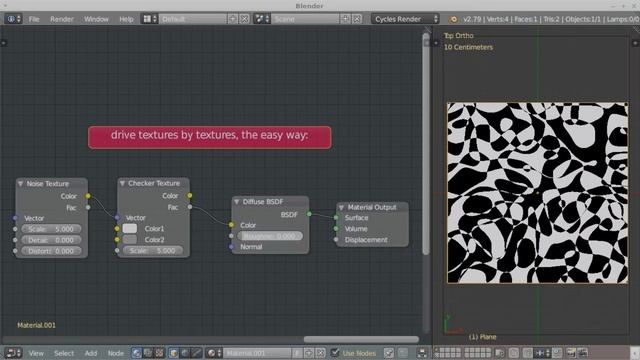This screenshot has width=640, height=360.
Task: Click the OpenGL render animation icon
Action: click(582, 353)
